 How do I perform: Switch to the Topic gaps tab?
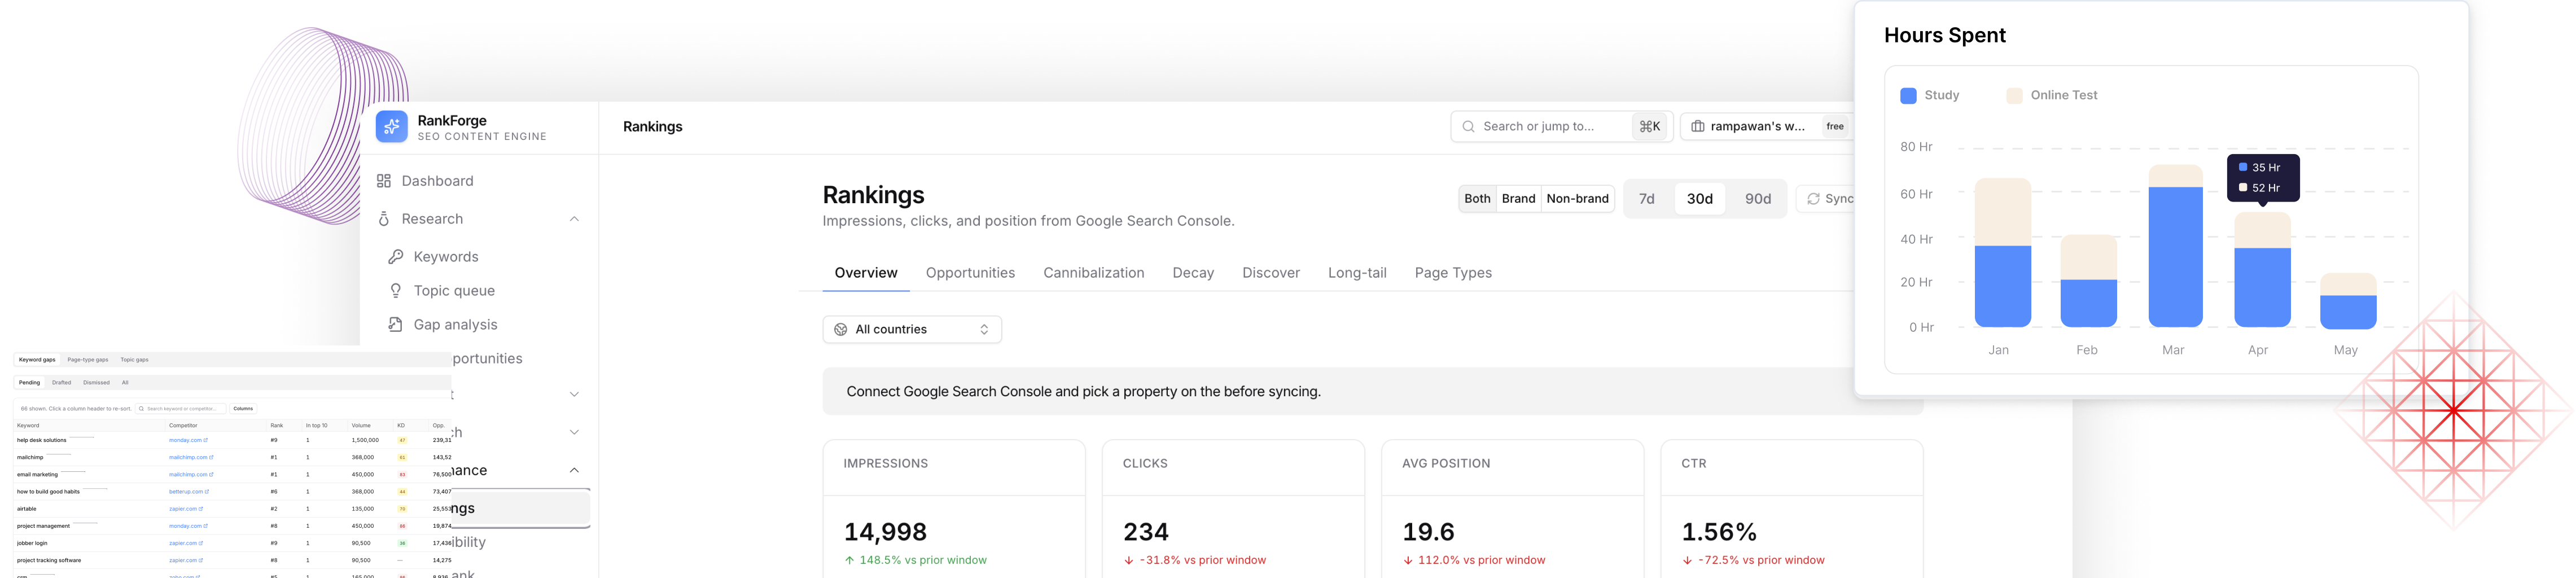(x=134, y=360)
